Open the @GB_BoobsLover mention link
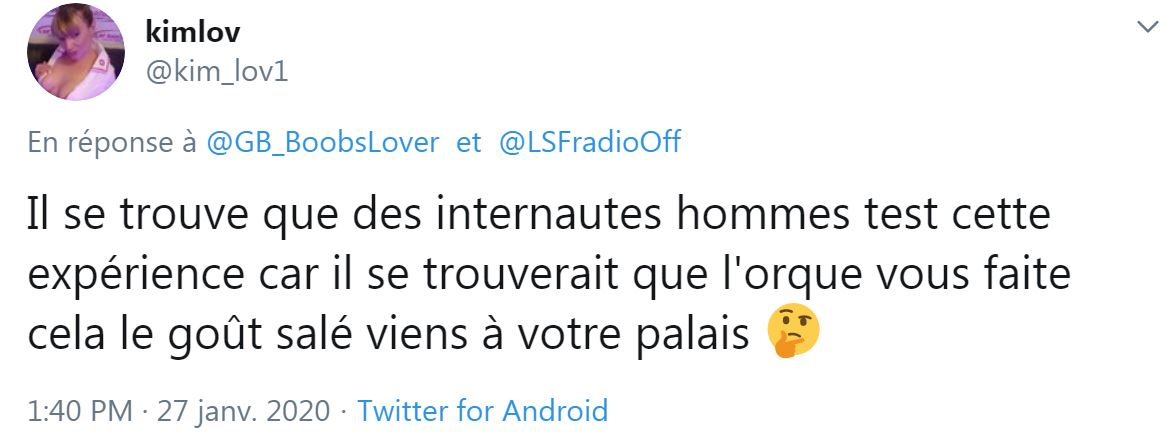The width and height of the screenshot is (1176, 437). click(x=322, y=142)
